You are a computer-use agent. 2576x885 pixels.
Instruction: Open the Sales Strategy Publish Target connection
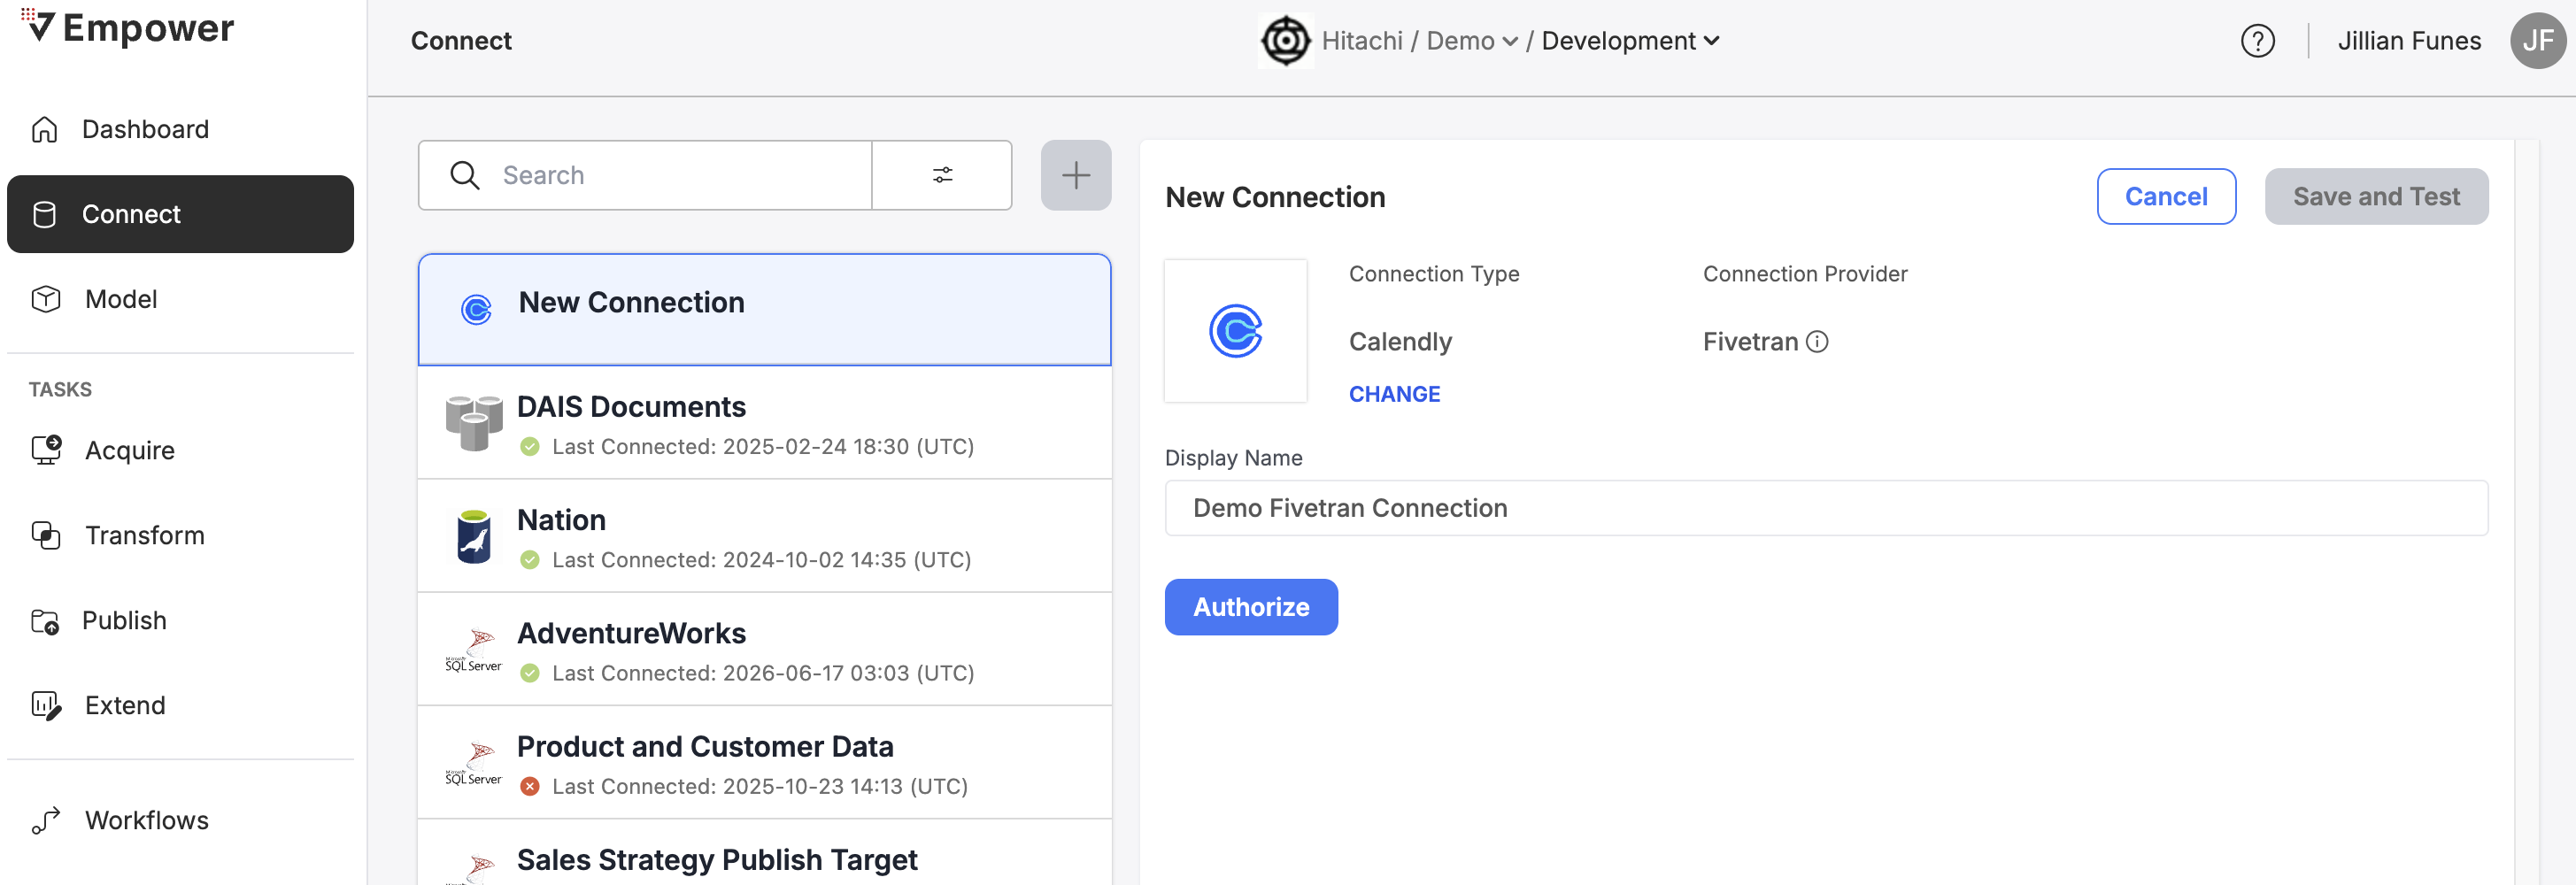pos(765,853)
